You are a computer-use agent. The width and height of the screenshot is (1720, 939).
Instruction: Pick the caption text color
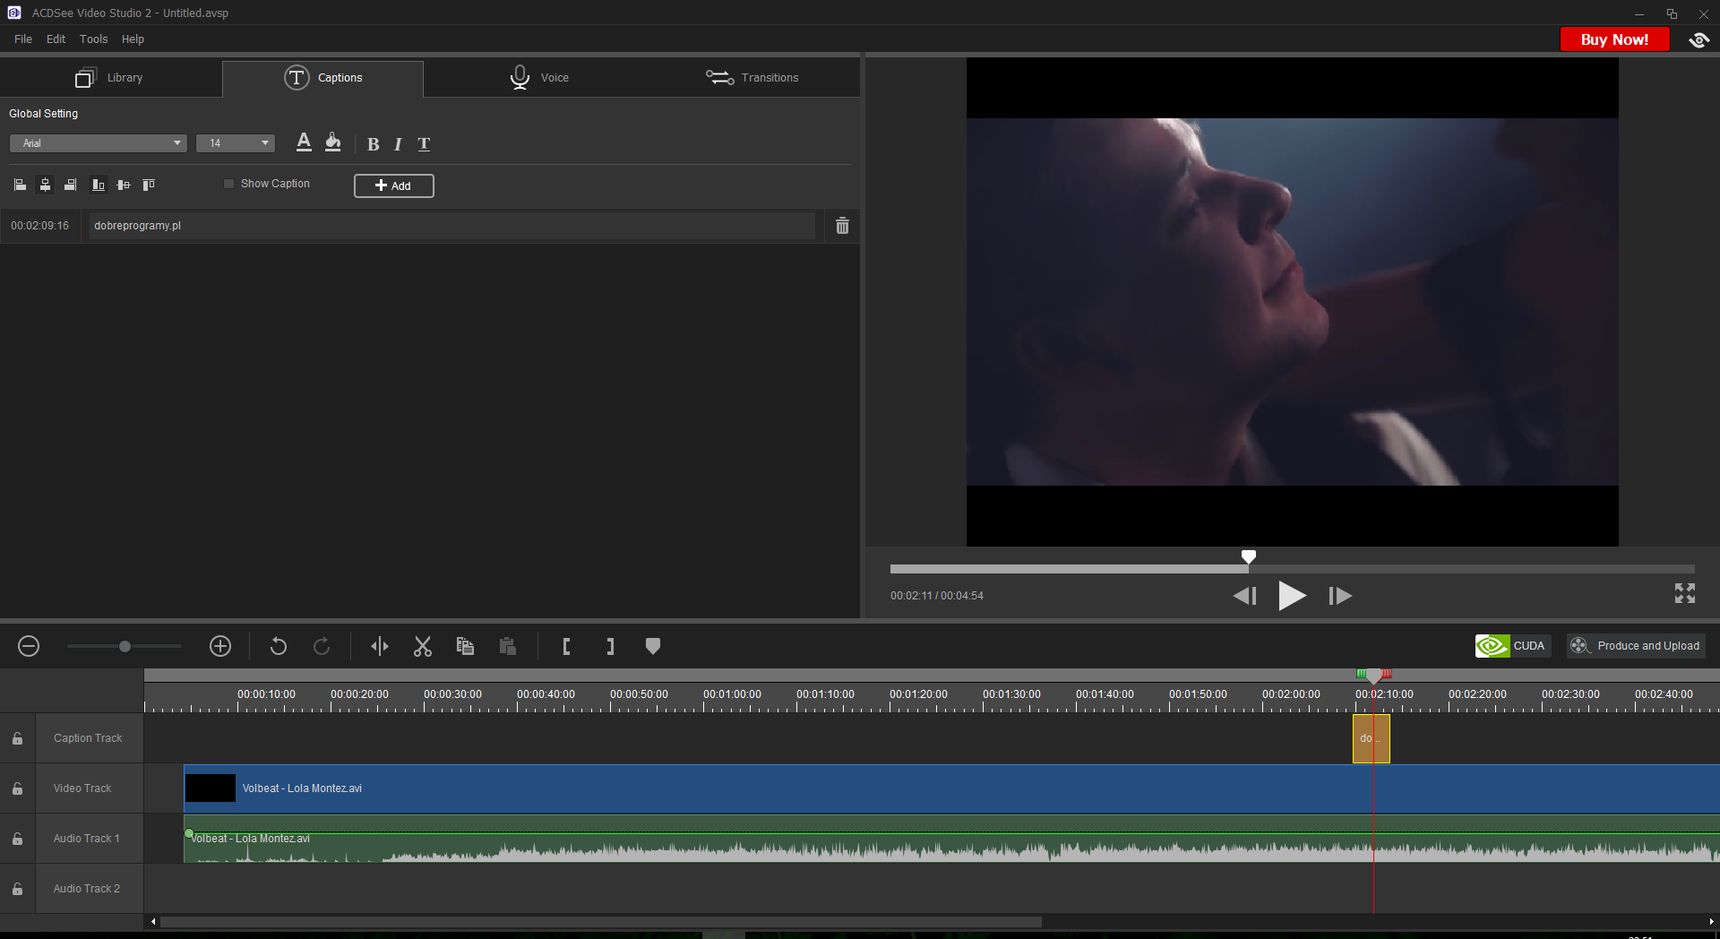[x=304, y=143]
